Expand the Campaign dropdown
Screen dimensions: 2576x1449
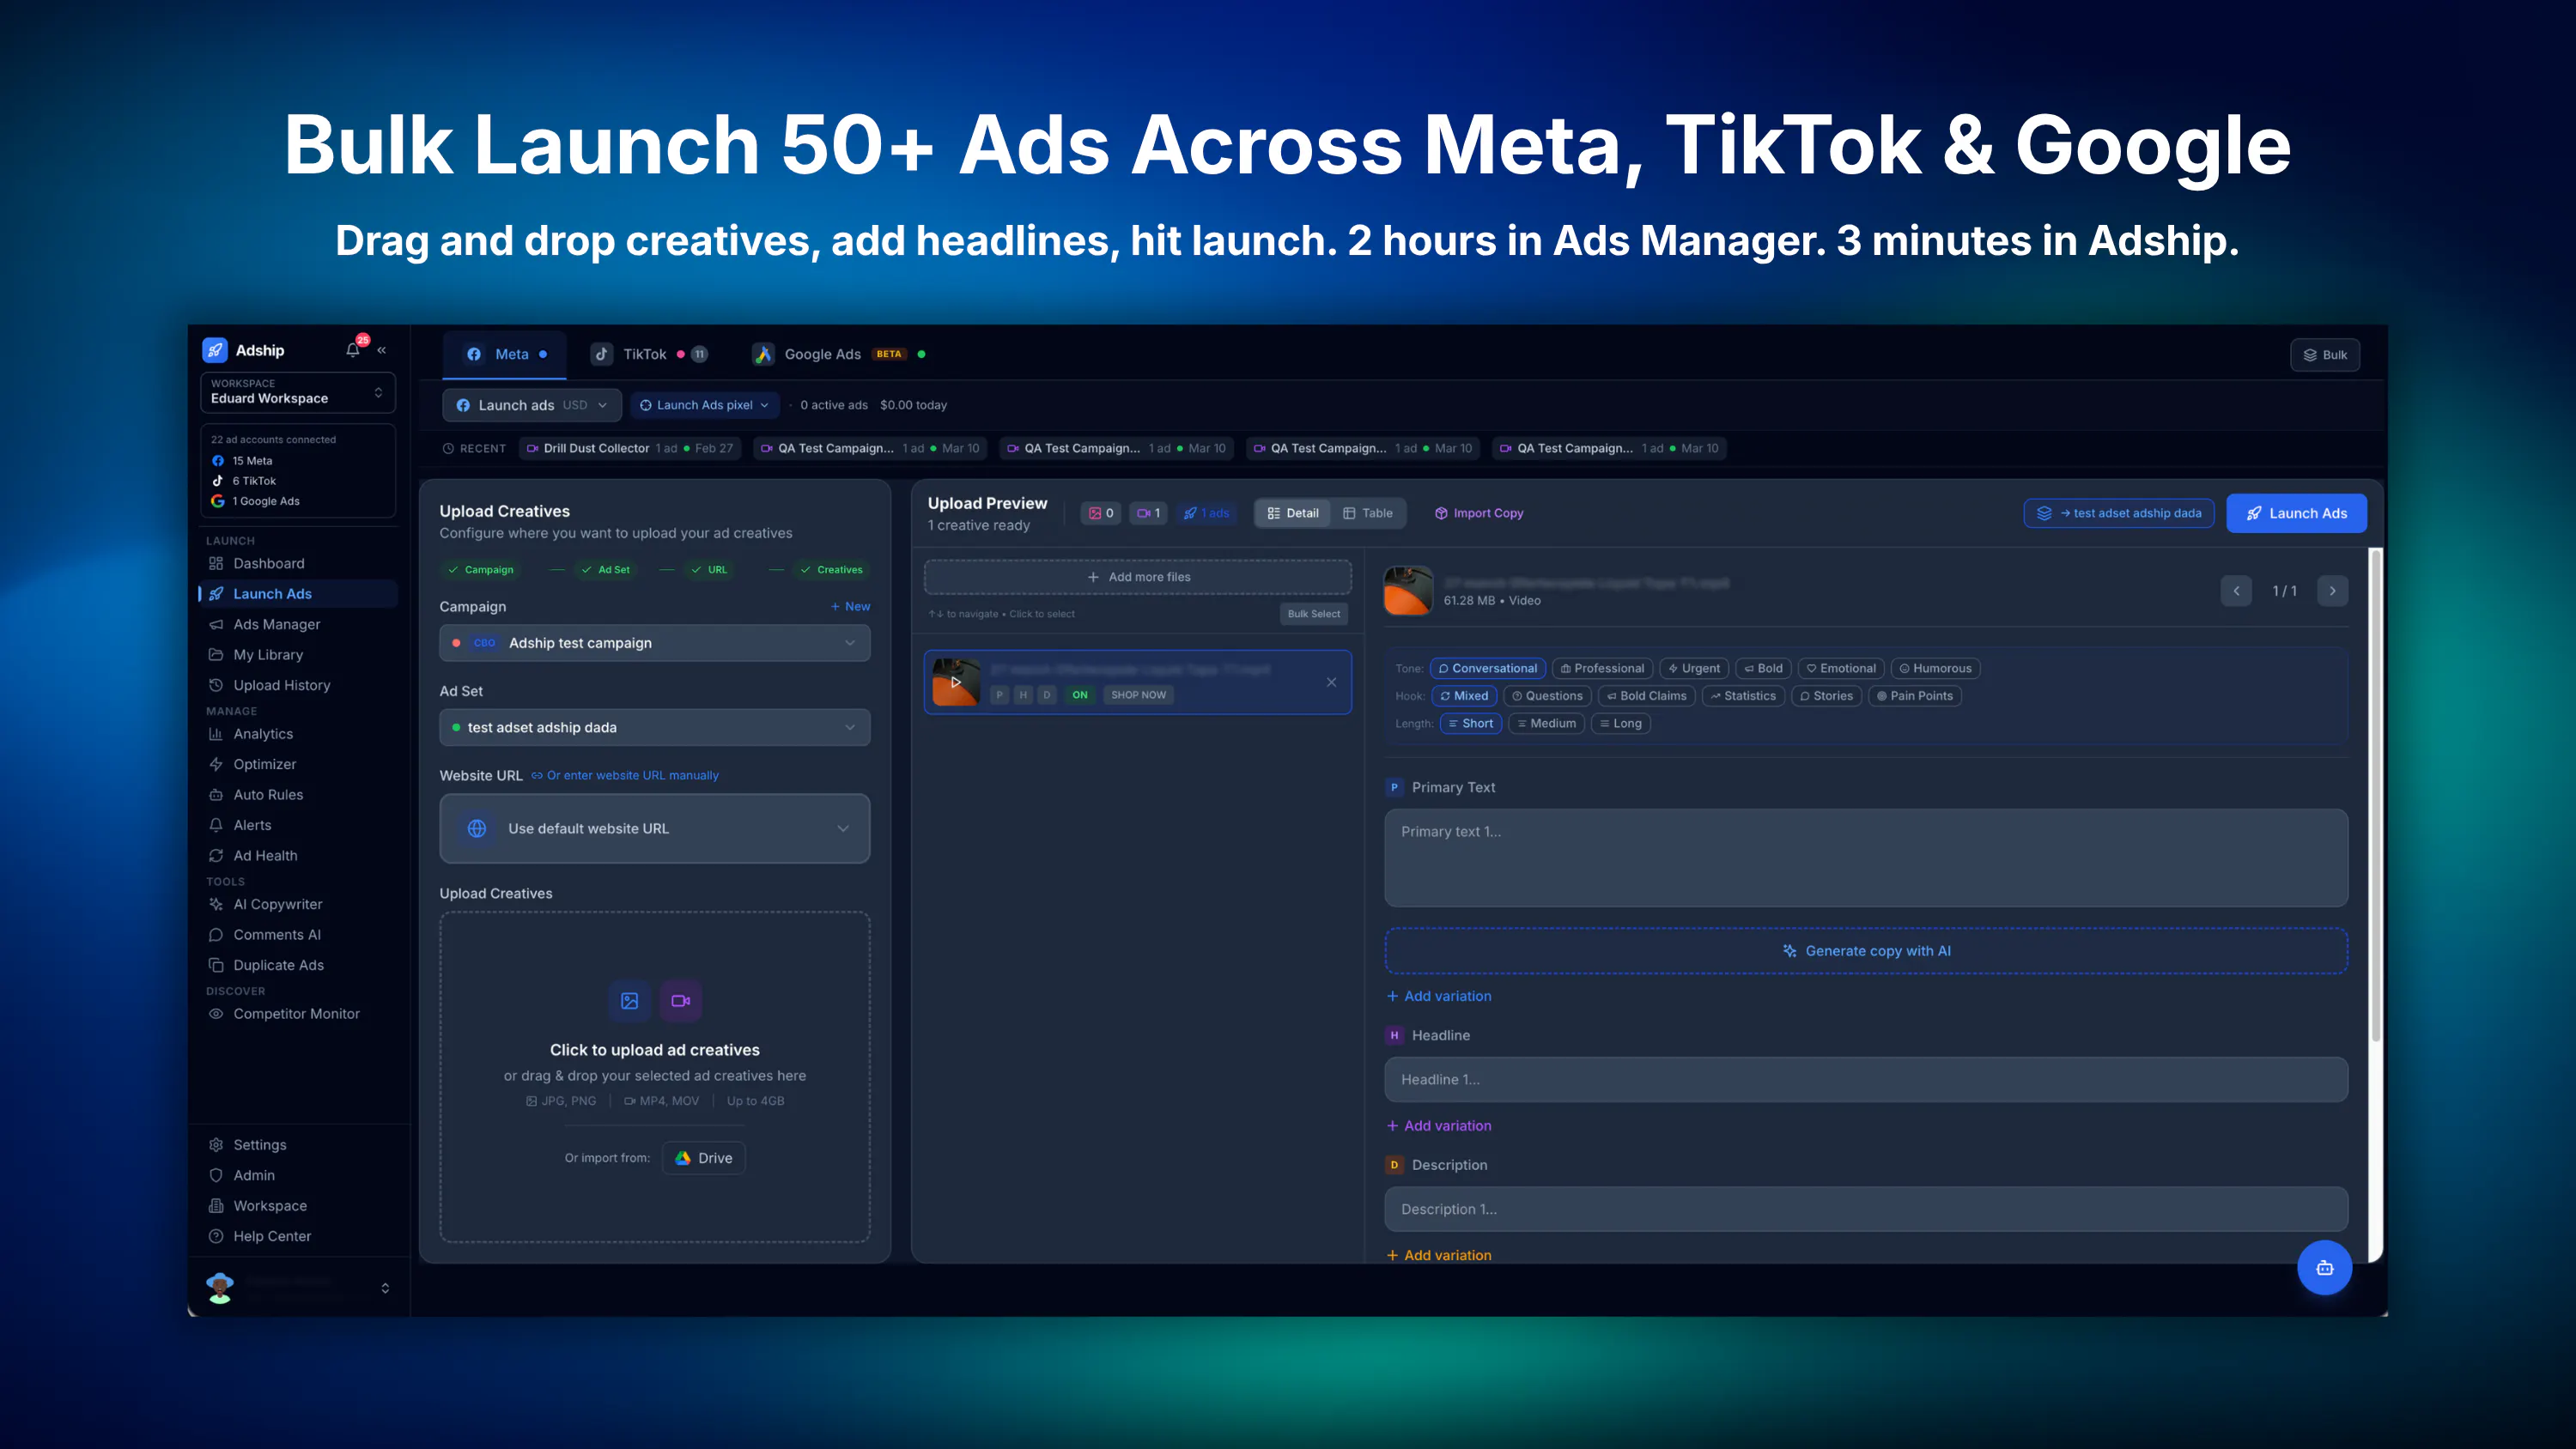tap(655, 643)
